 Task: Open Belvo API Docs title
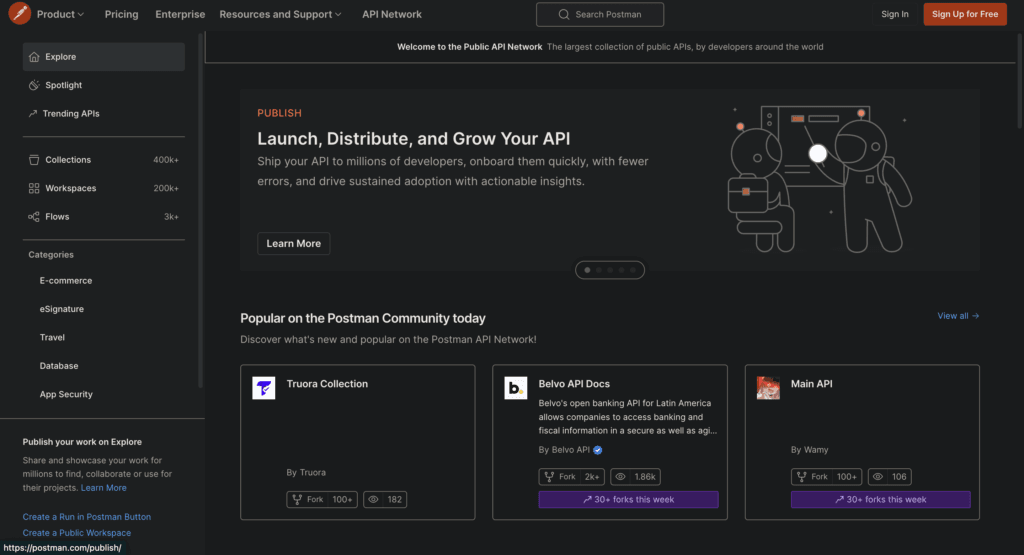click(x=574, y=384)
